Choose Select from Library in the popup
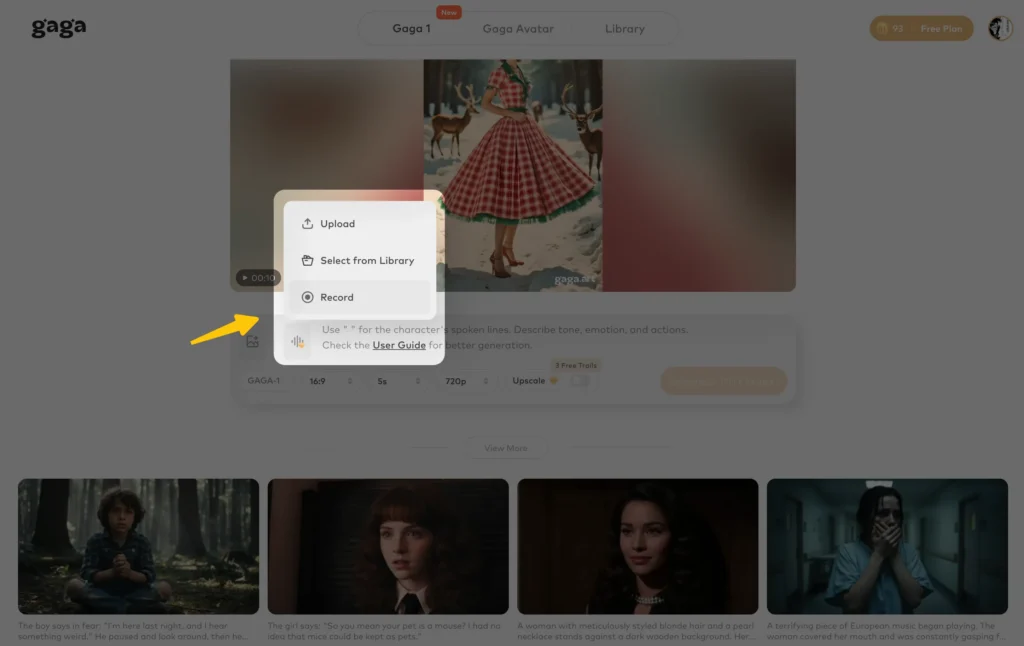 [366, 261]
